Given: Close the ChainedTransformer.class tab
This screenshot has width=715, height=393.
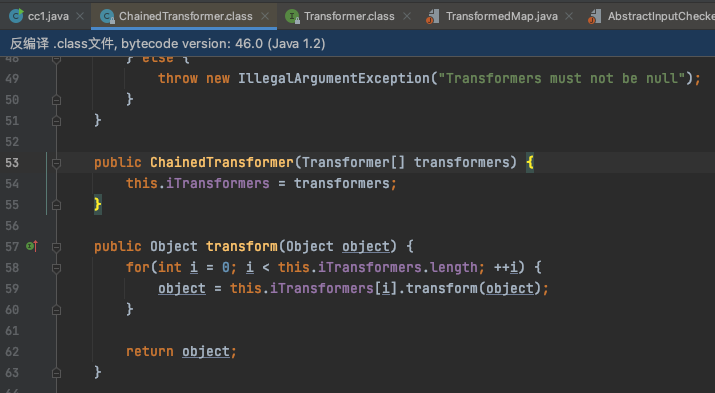Looking at the screenshot, I should pyautogui.click(x=265, y=16).
